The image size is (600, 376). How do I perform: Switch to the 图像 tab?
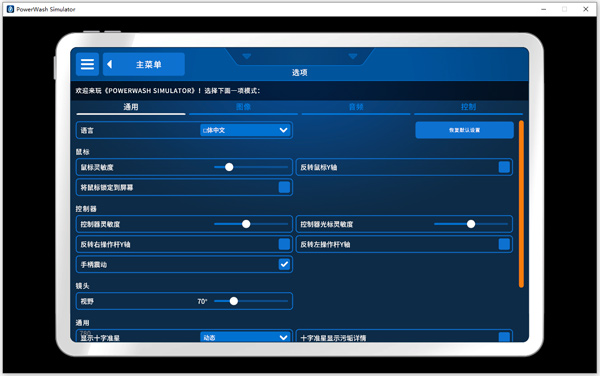[243, 107]
